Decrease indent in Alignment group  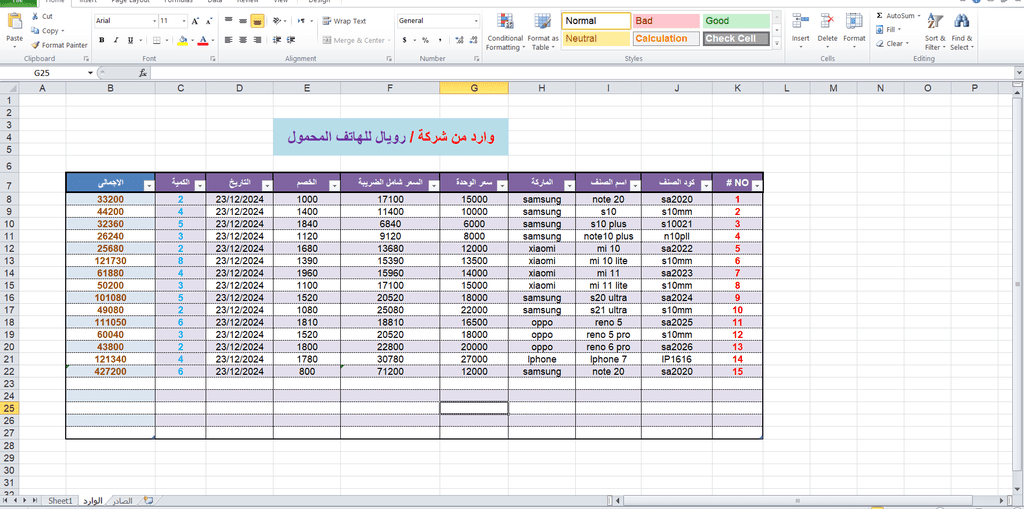coord(276,40)
